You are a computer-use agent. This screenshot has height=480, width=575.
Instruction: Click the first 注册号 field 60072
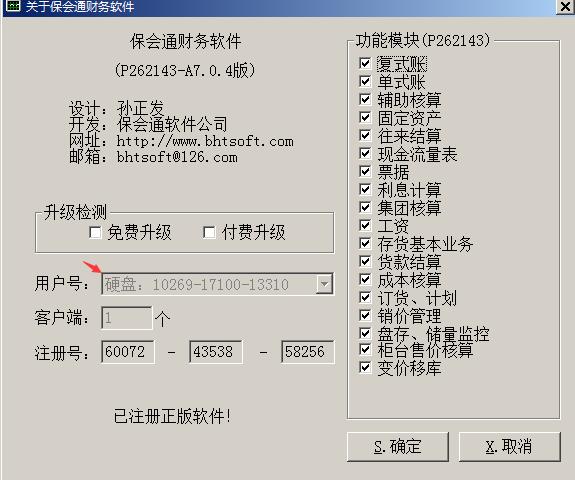[128, 352]
